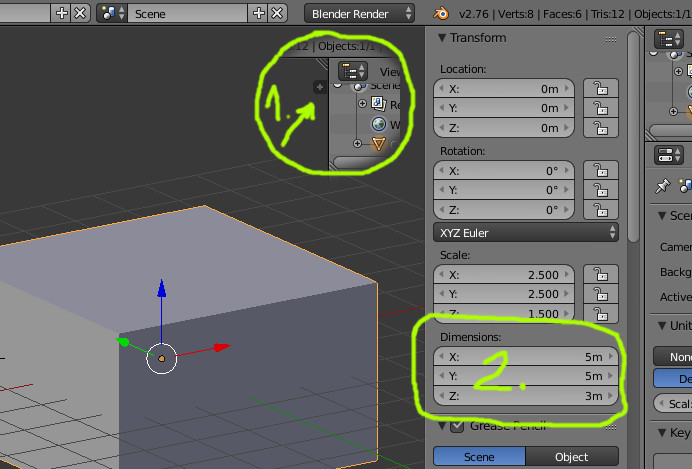The image size is (692, 469).
Task: Select the Scale Y field showing 2.500
Action: (x=504, y=294)
